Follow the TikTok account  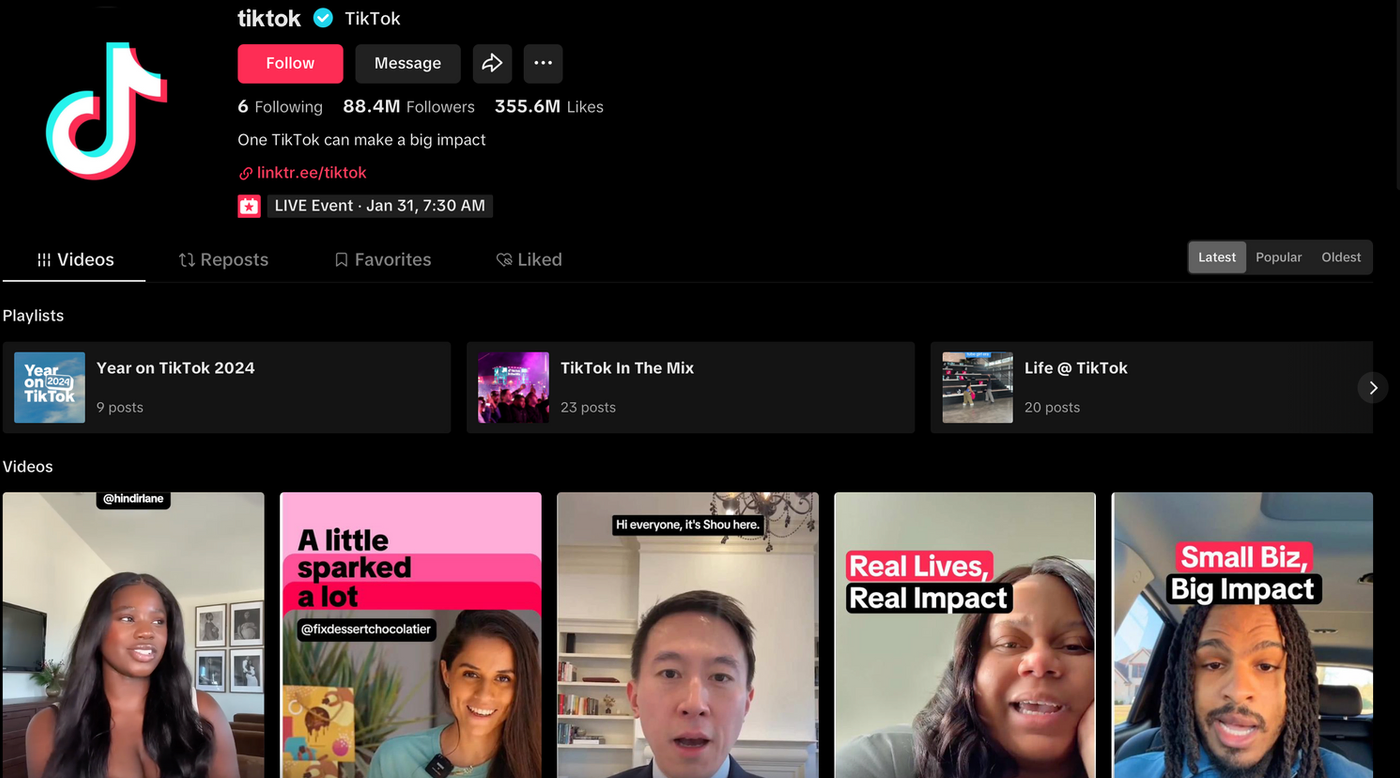[290, 63]
